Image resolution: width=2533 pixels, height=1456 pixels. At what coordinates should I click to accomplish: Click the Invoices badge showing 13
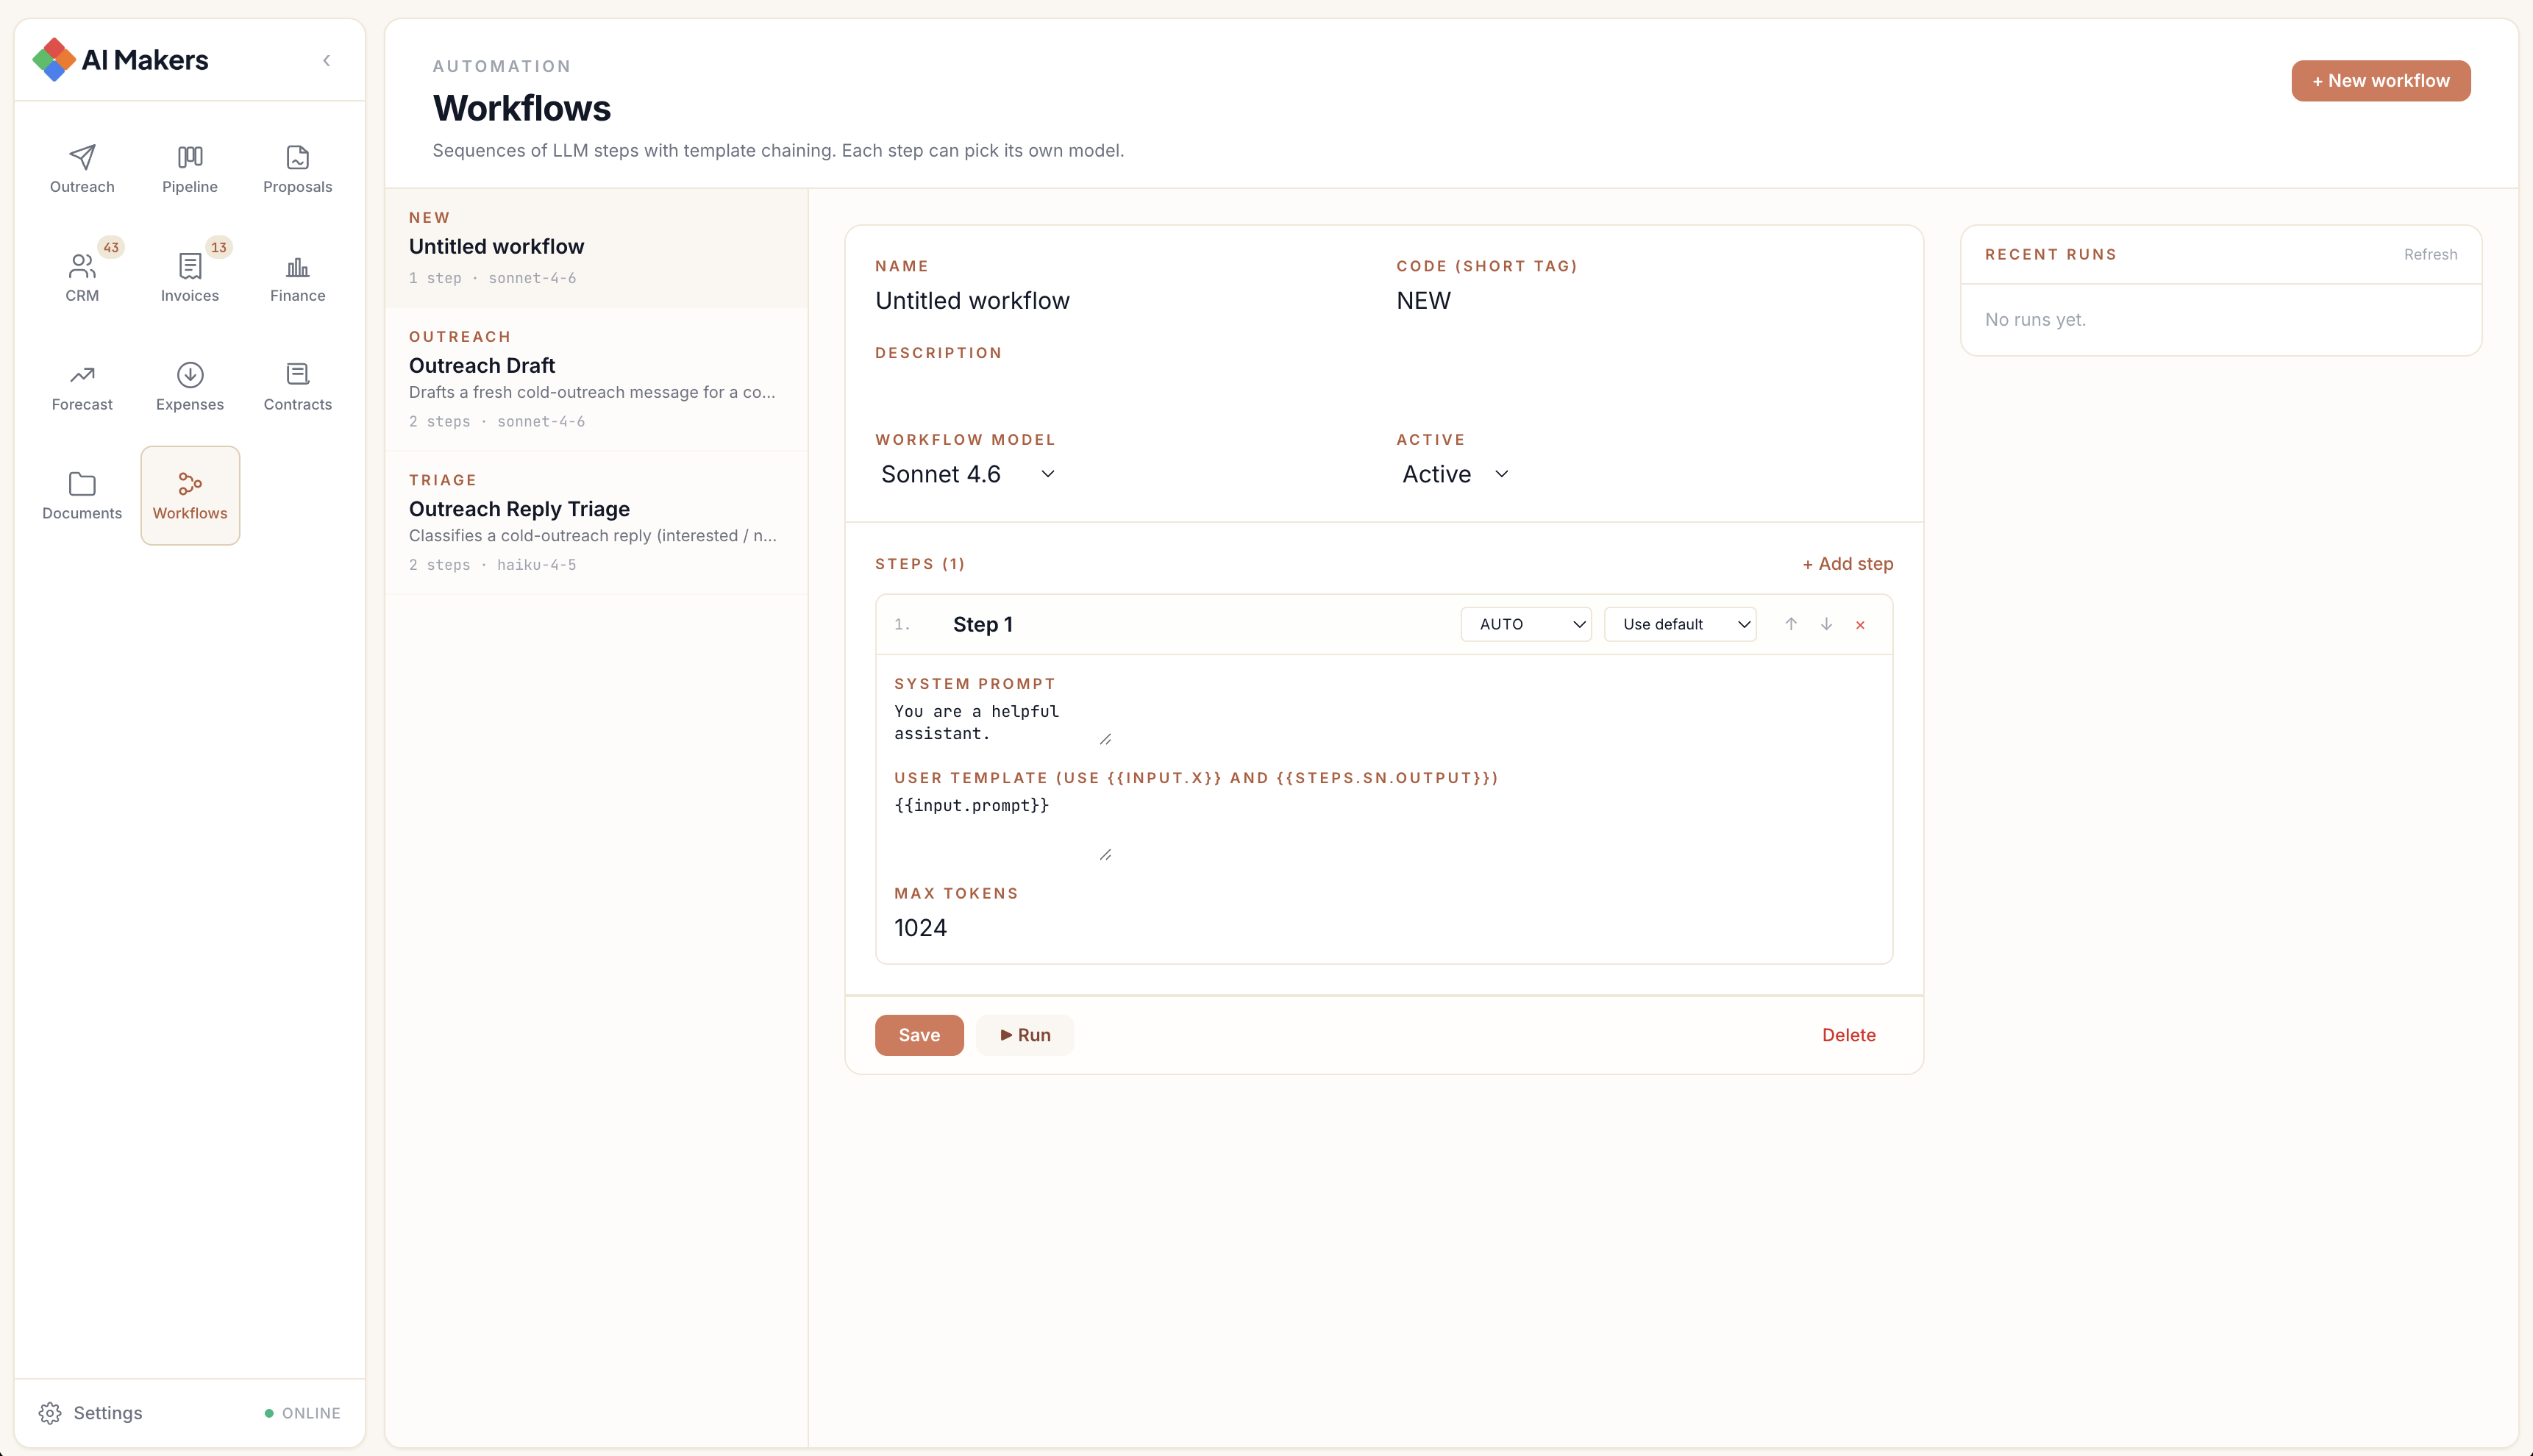click(219, 247)
